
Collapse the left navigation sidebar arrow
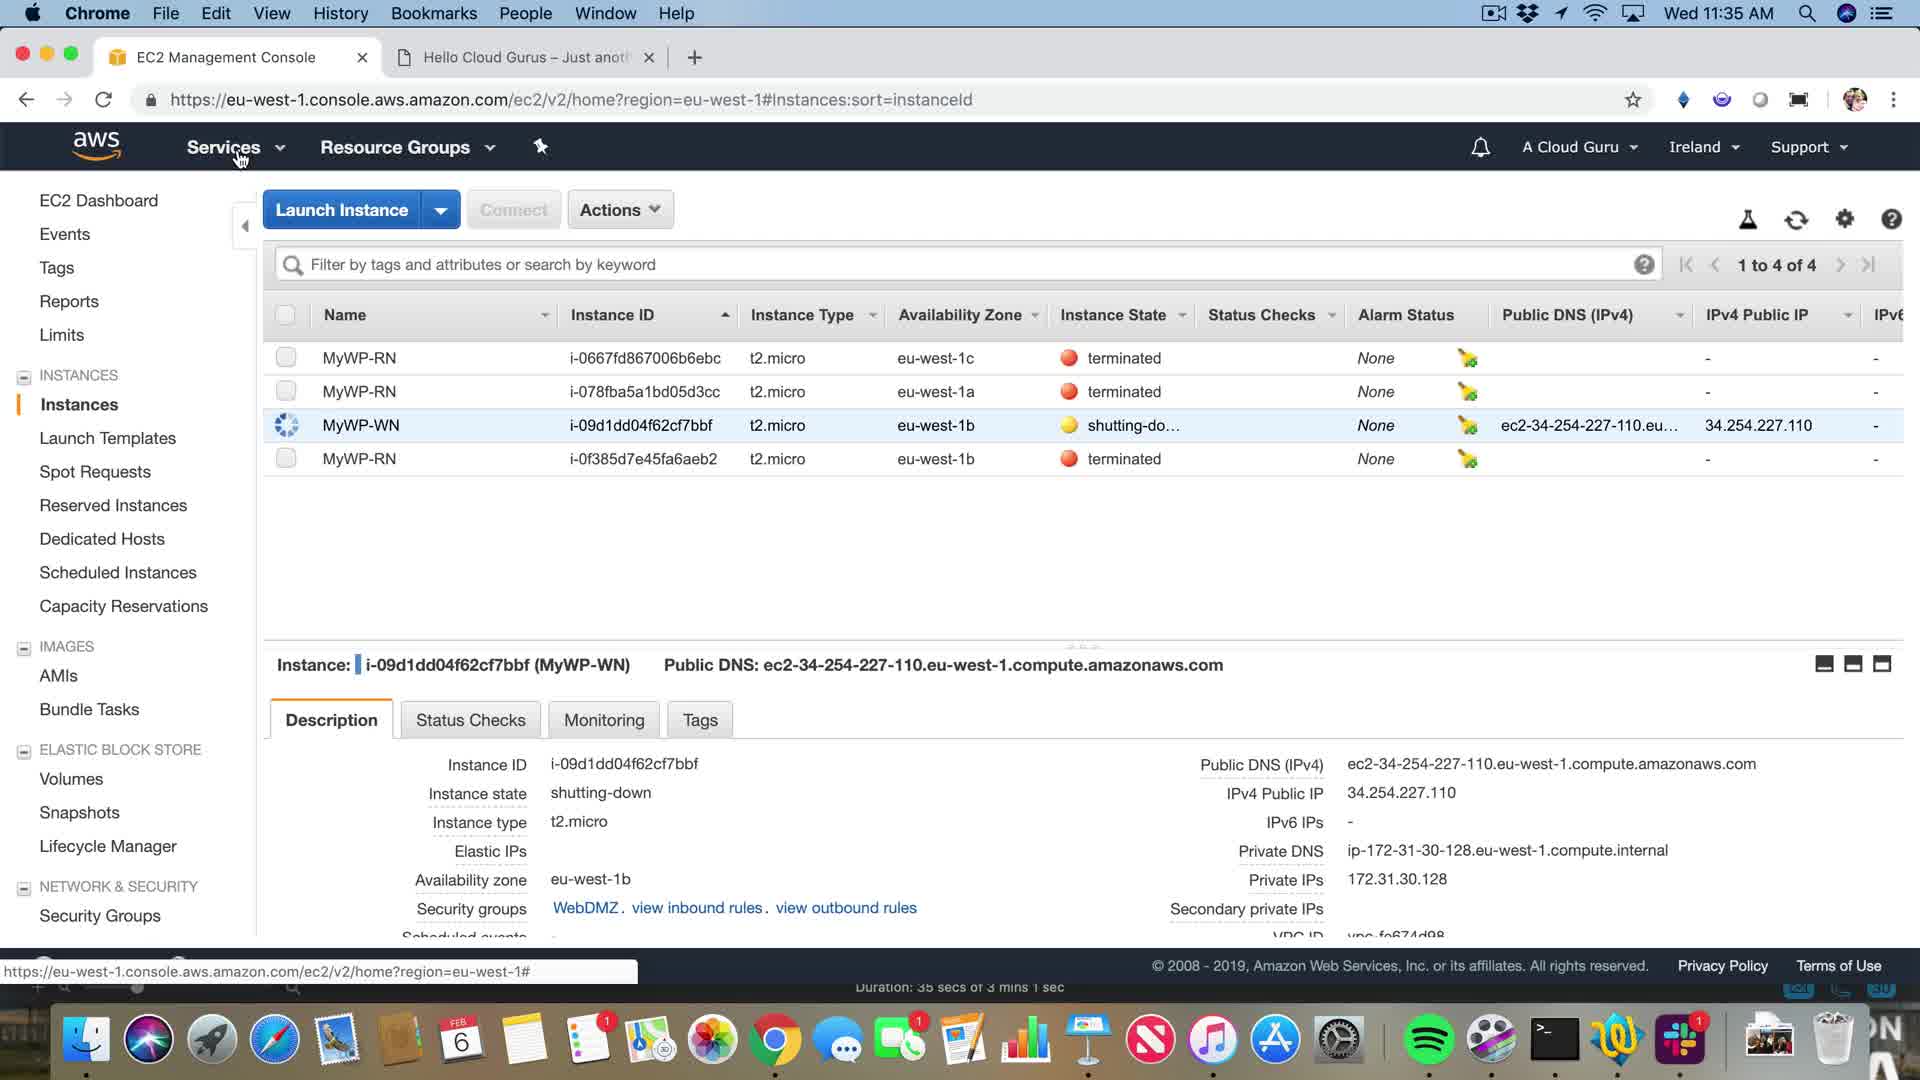click(x=245, y=226)
